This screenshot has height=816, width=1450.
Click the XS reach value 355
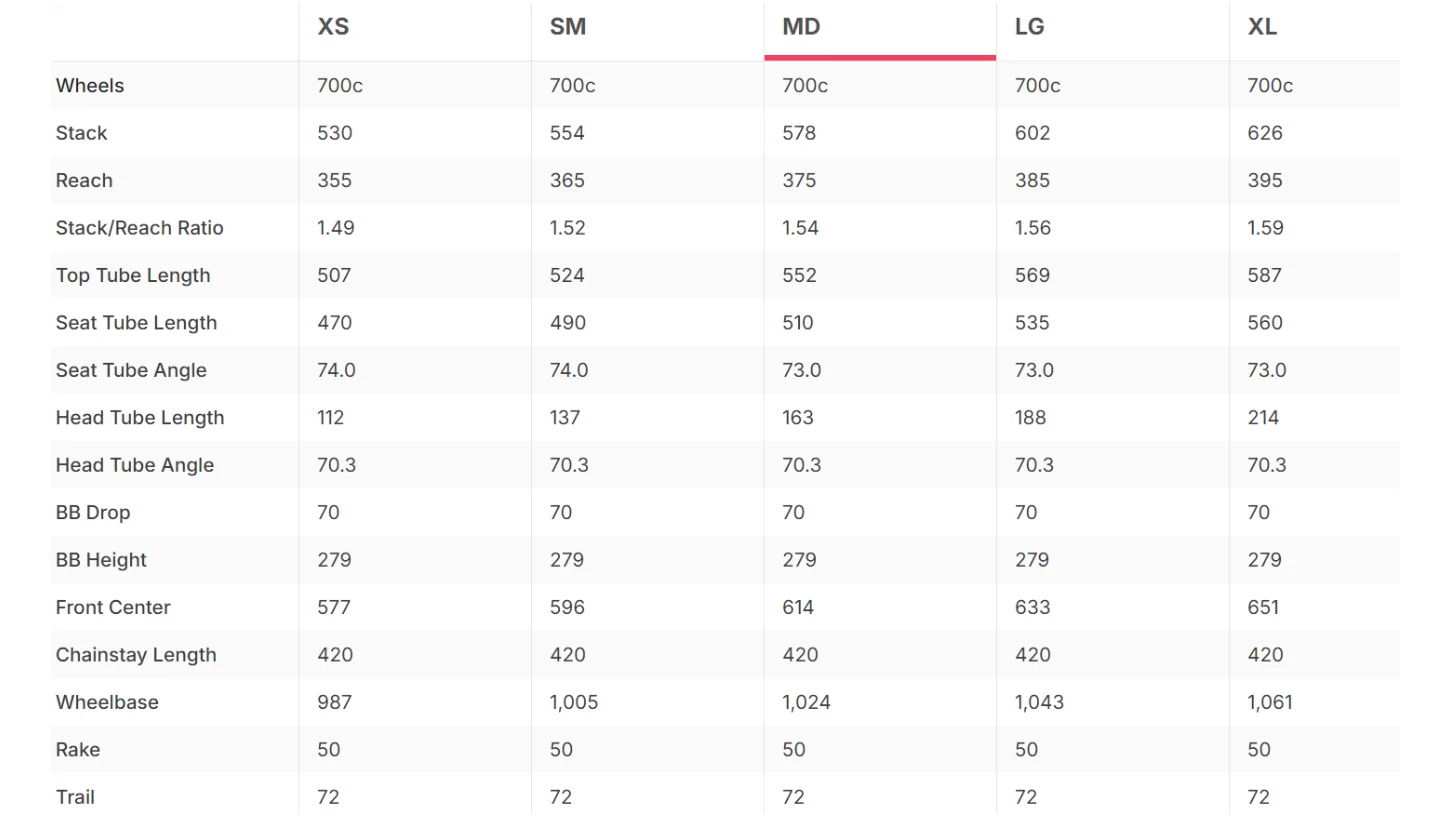334,181
